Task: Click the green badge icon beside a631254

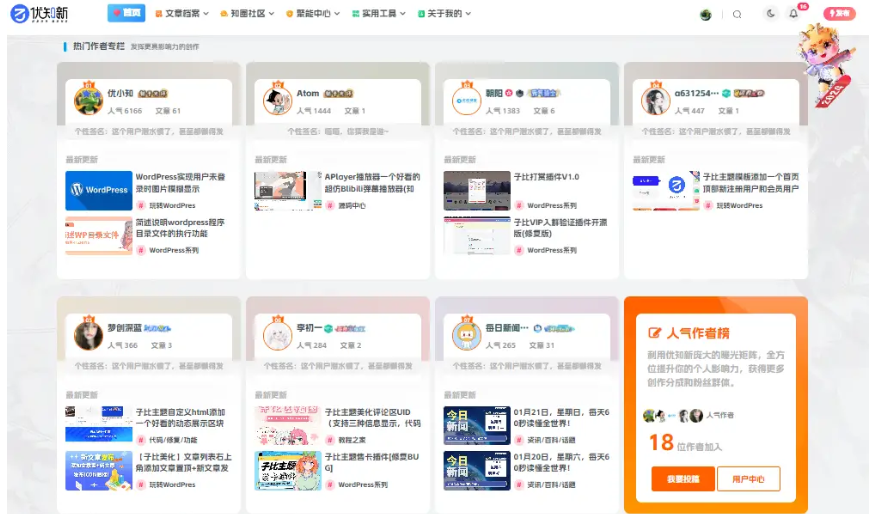Action: [x=726, y=93]
